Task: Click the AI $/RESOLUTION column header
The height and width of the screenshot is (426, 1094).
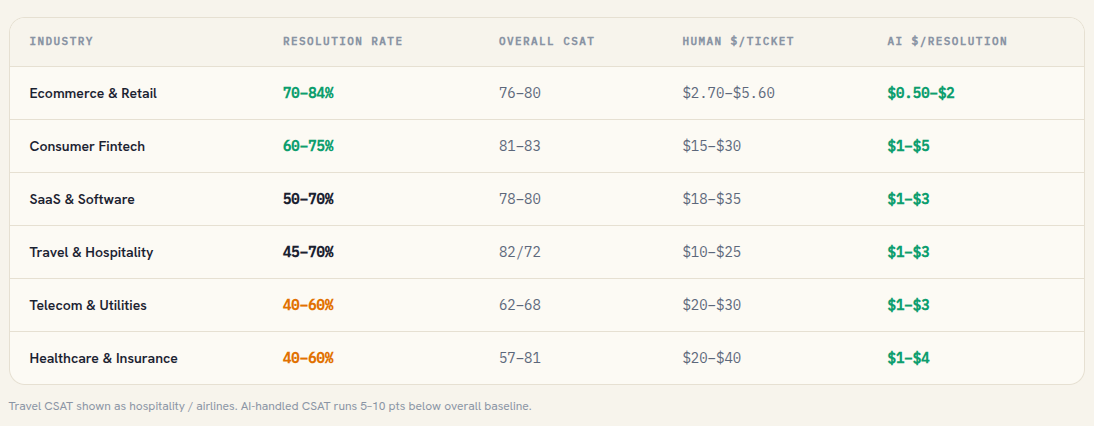Action: pos(947,41)
